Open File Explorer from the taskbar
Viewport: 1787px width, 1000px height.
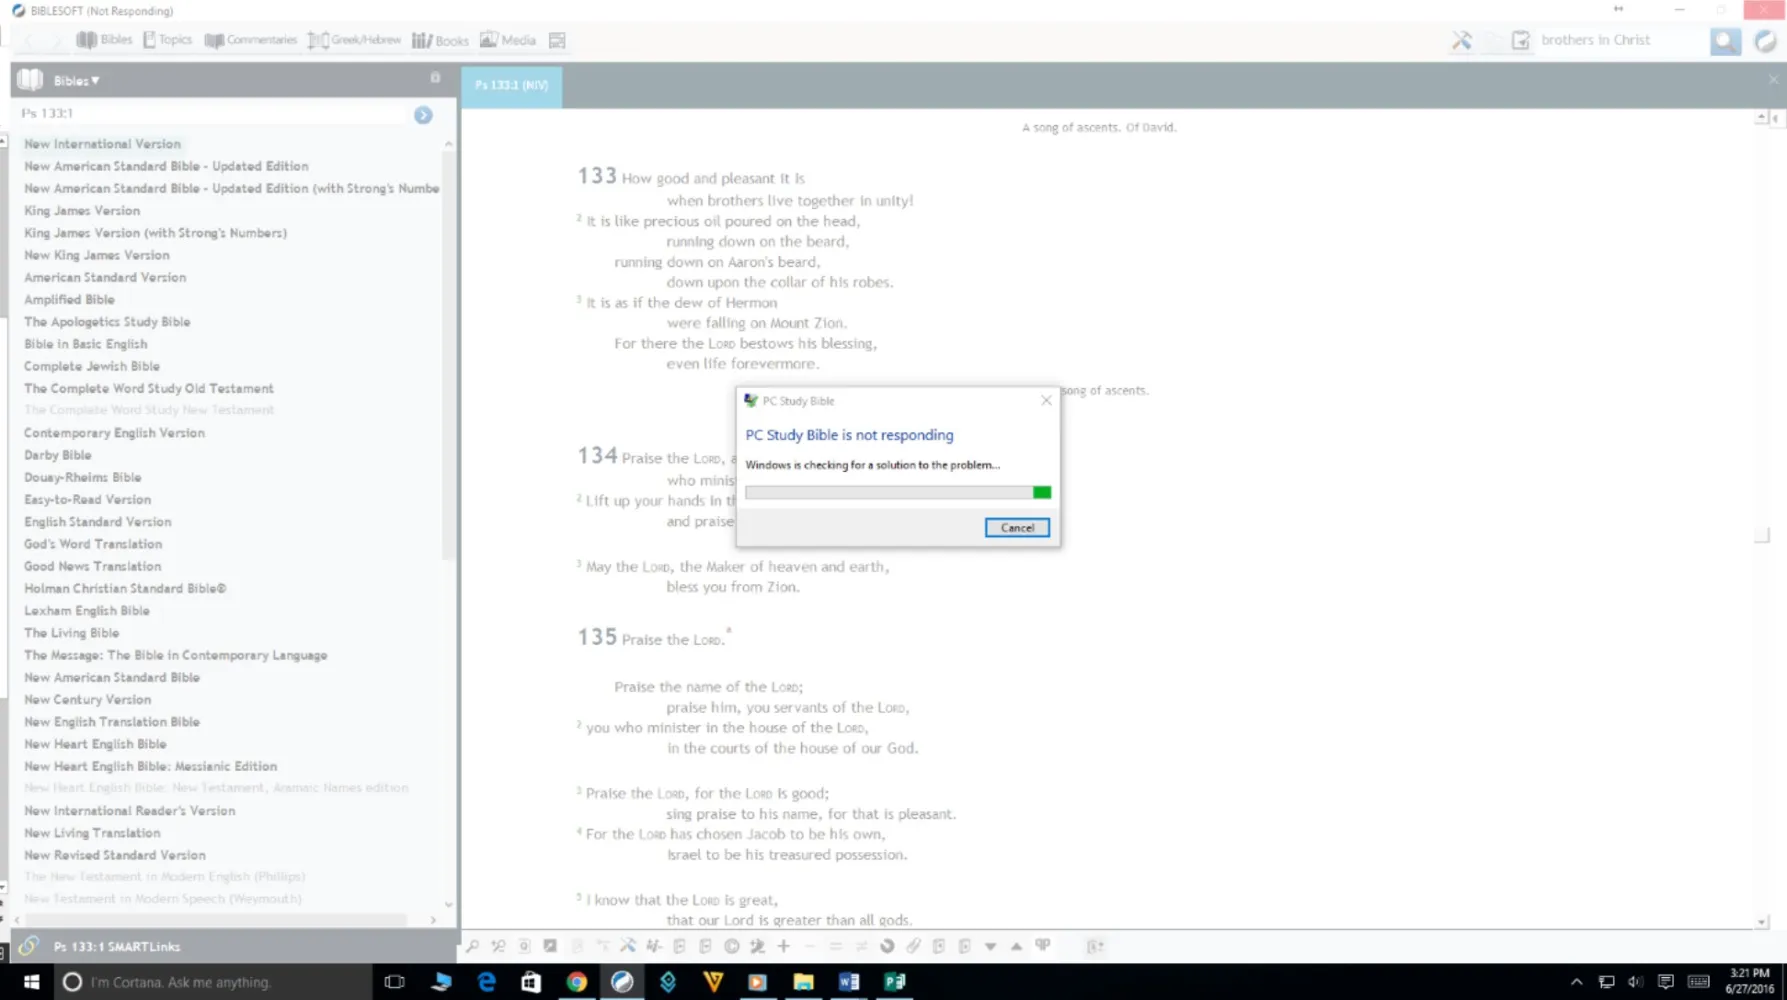coord(803,982)
